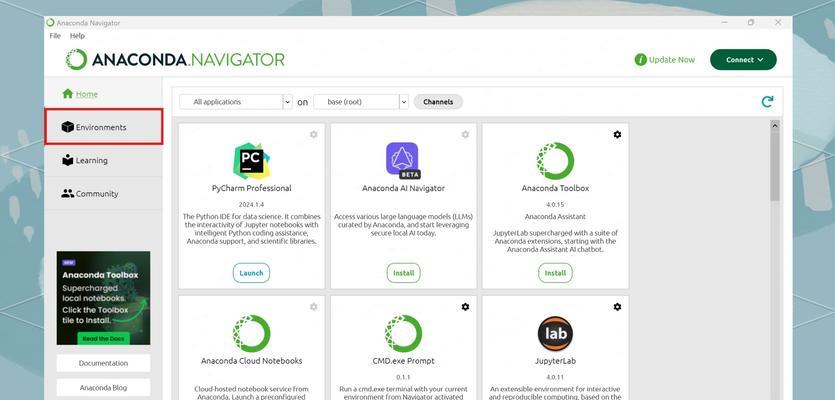Open Anaconda Toolbox settings gear
Image resolution: width=835 pixels, height=400 pixels.
pyautogui.click(x=617, y=135)
